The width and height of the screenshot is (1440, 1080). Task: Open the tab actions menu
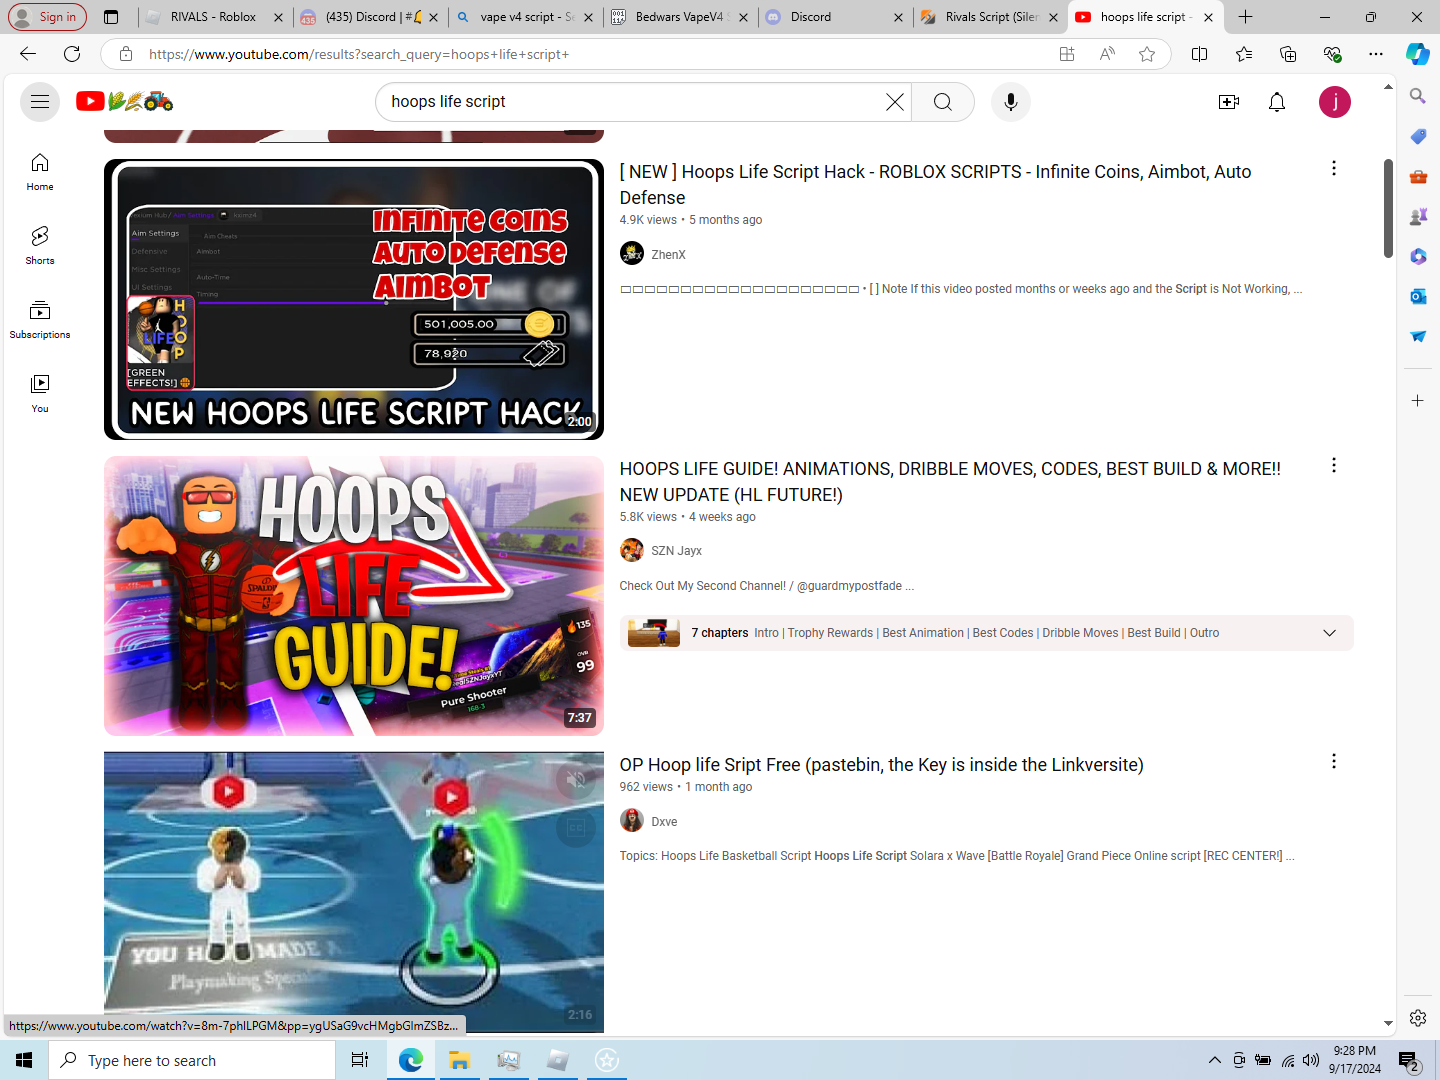click(111, 17)
